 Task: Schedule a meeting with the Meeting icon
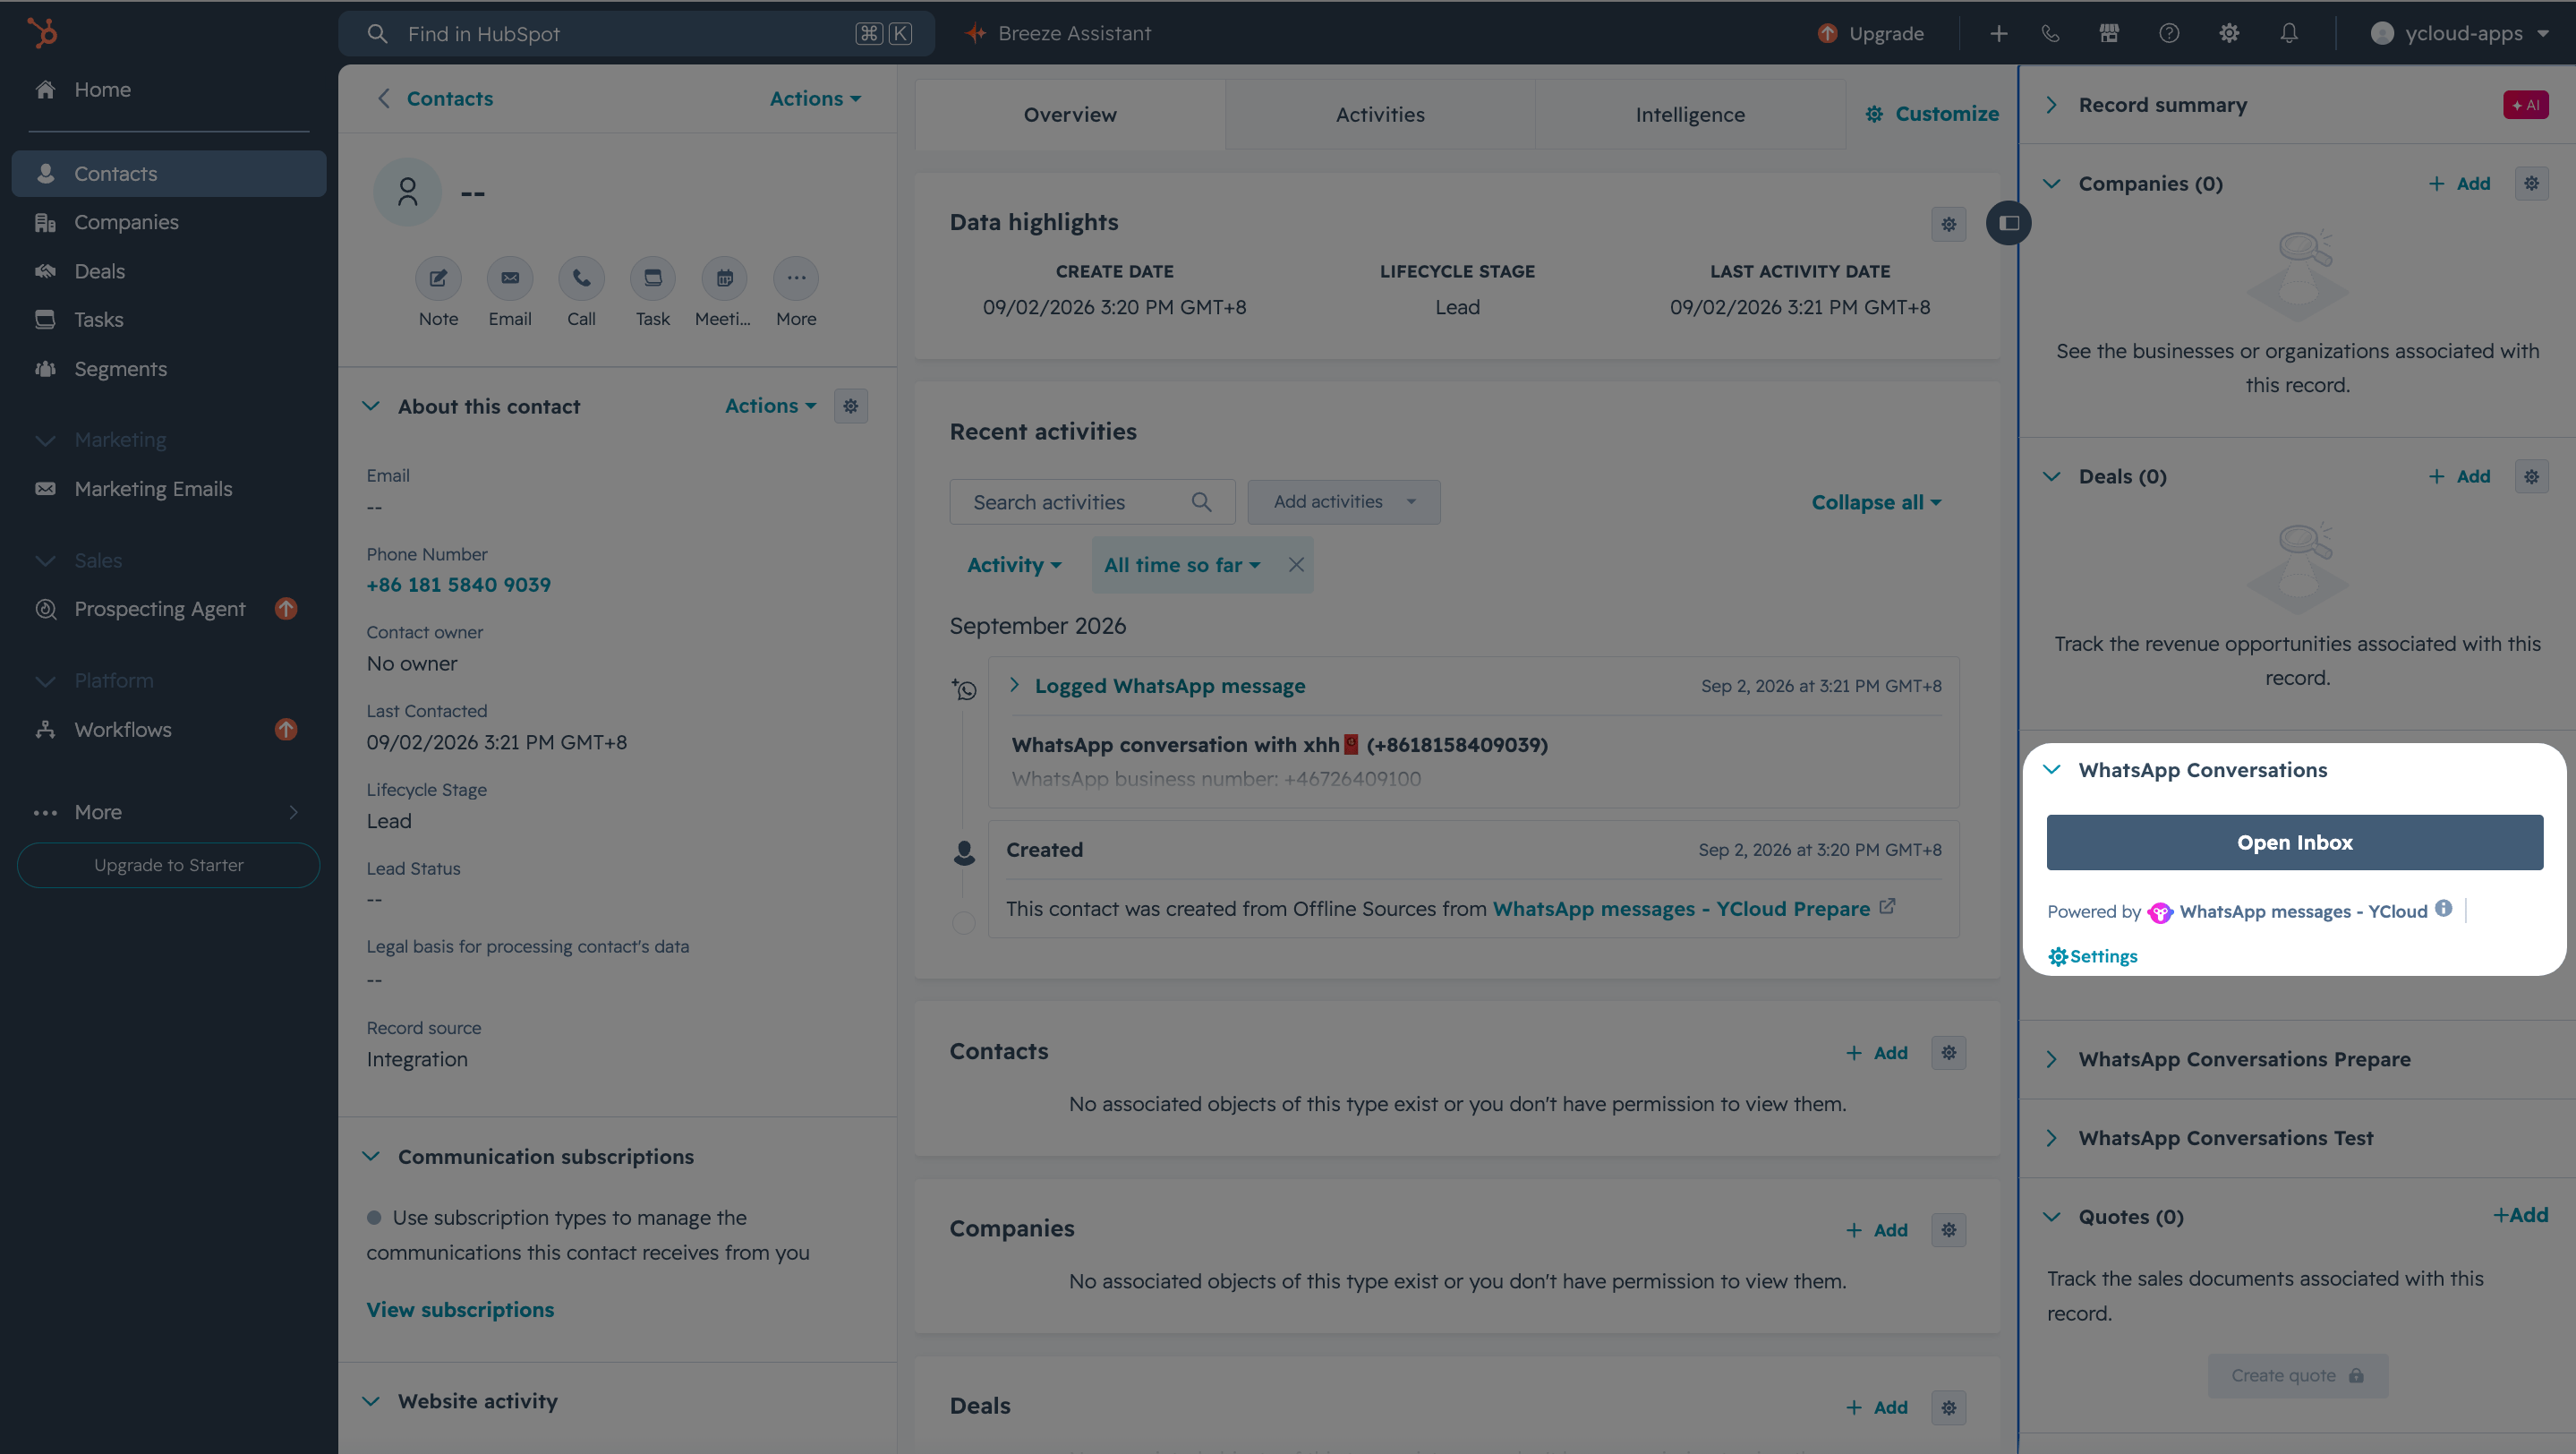coord(724,278)
